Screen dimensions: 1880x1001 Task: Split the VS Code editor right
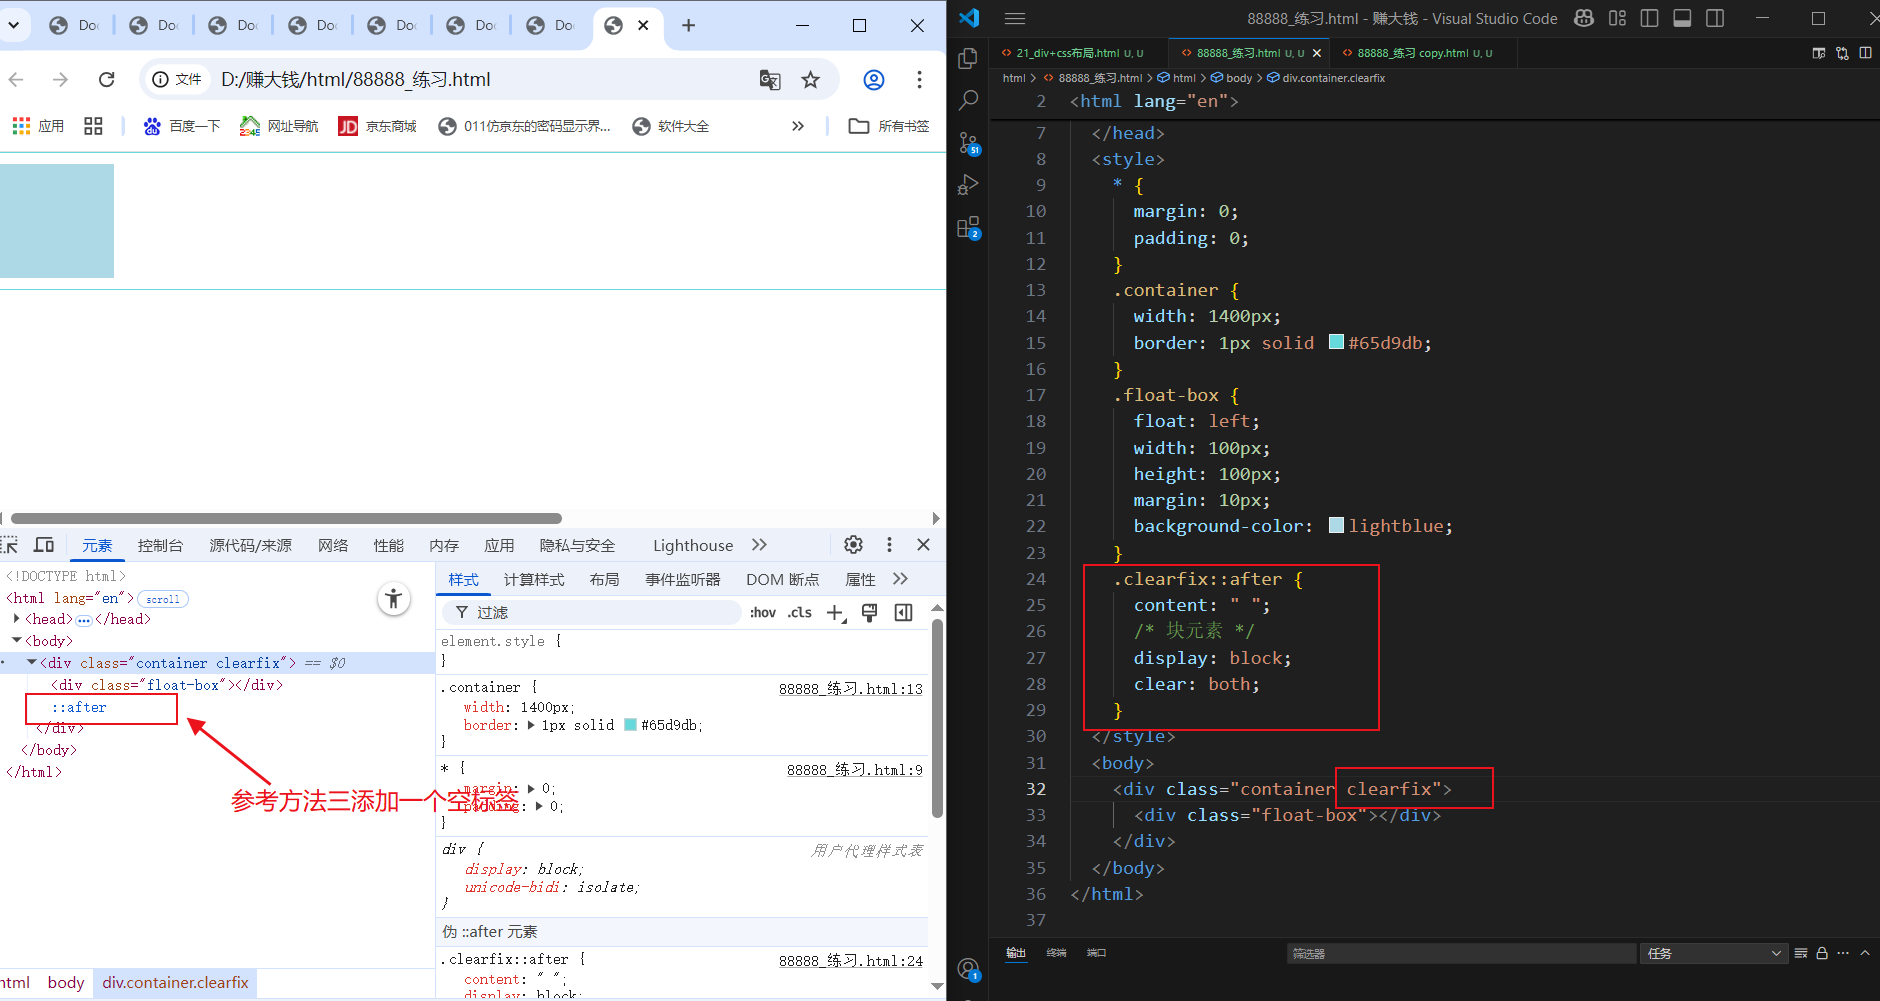point(1865,53)
